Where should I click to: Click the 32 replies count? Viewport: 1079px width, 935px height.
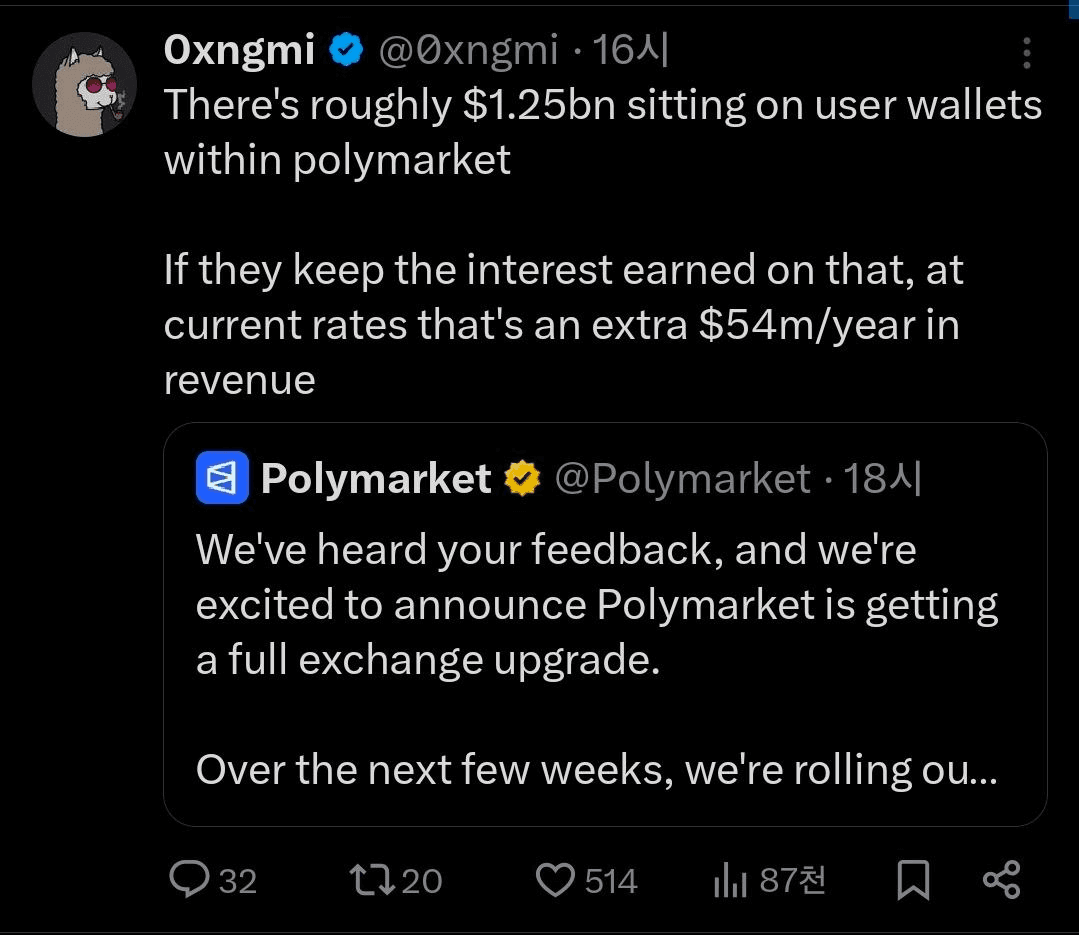[x=237, y=881]
